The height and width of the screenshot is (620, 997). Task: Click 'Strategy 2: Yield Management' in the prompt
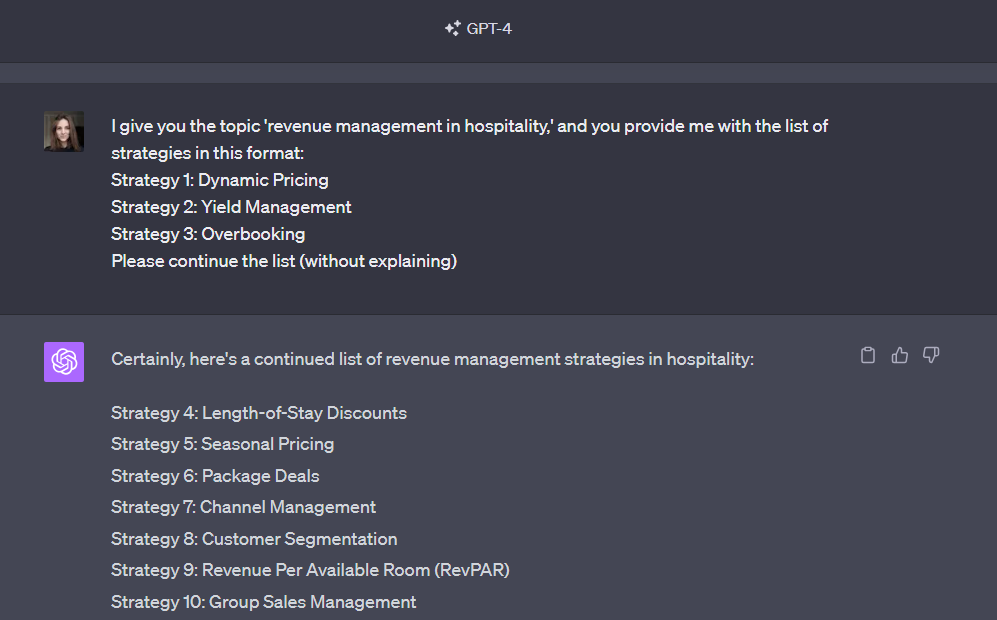point(231,207)
